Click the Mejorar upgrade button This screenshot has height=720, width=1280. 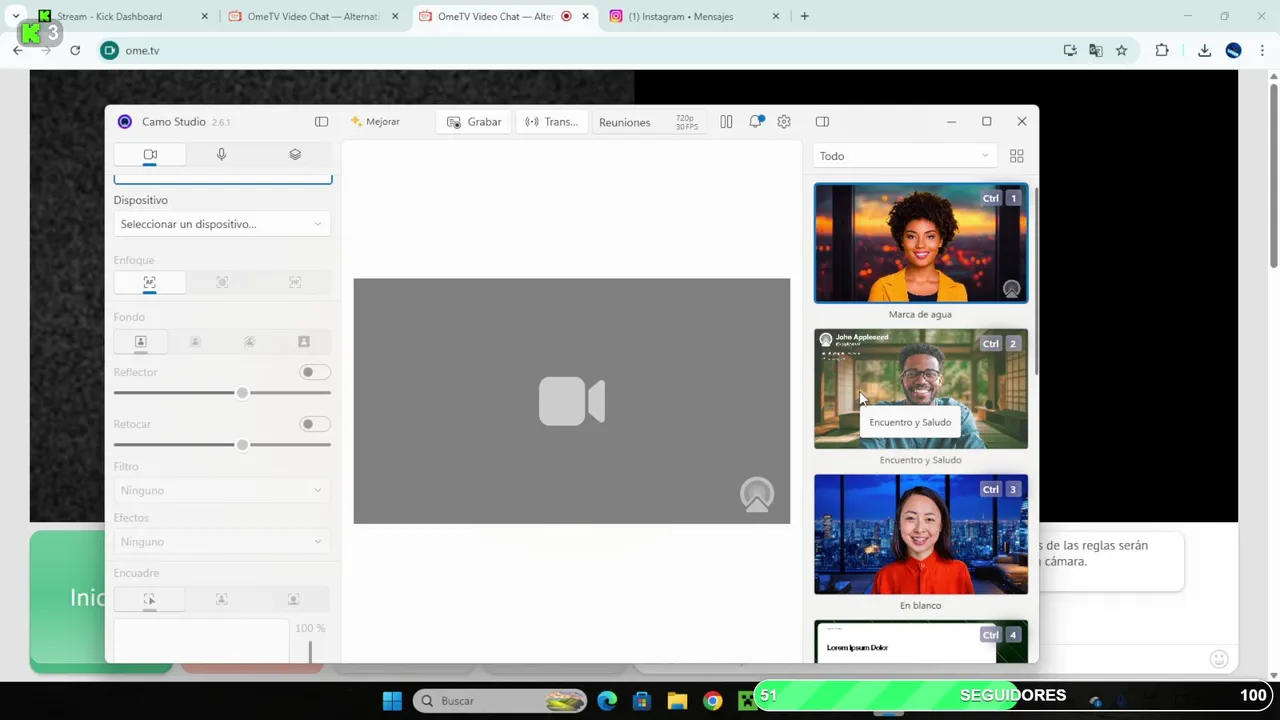375,122
